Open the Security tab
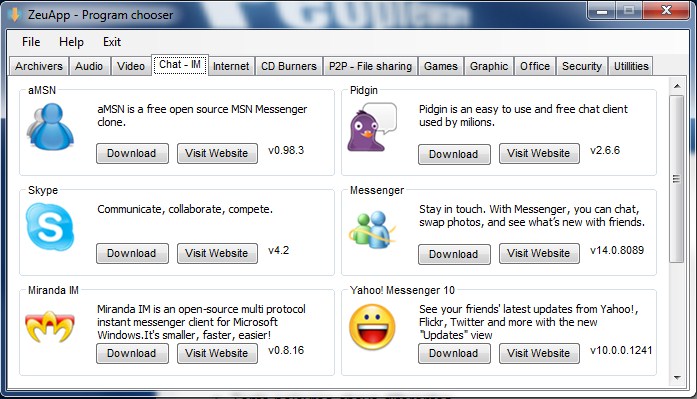 (x=582, y=66)
